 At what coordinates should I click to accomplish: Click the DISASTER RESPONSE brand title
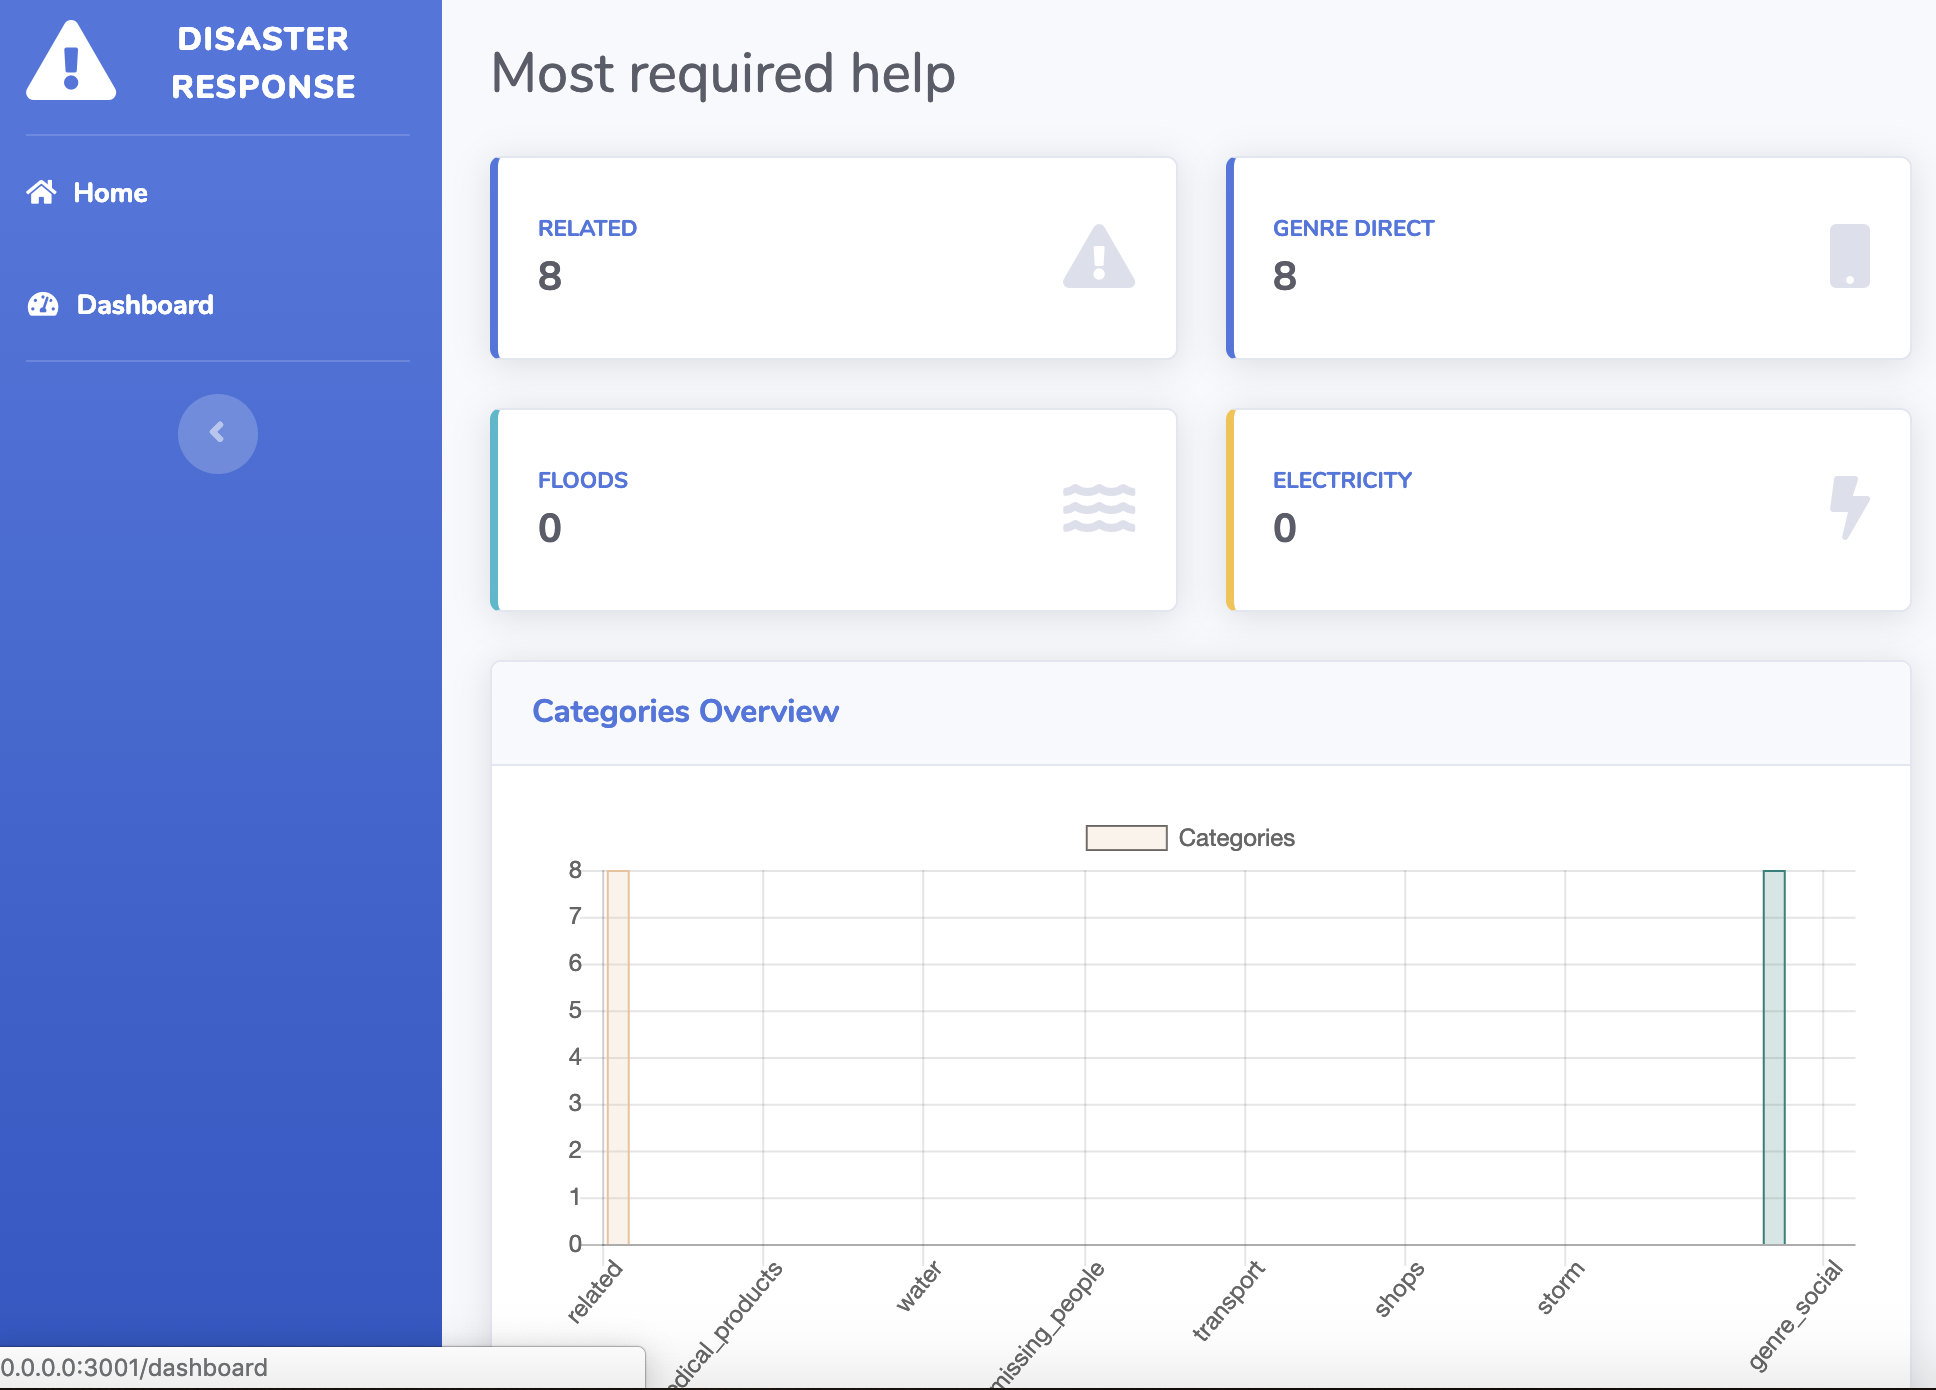[x=263, y=62]
